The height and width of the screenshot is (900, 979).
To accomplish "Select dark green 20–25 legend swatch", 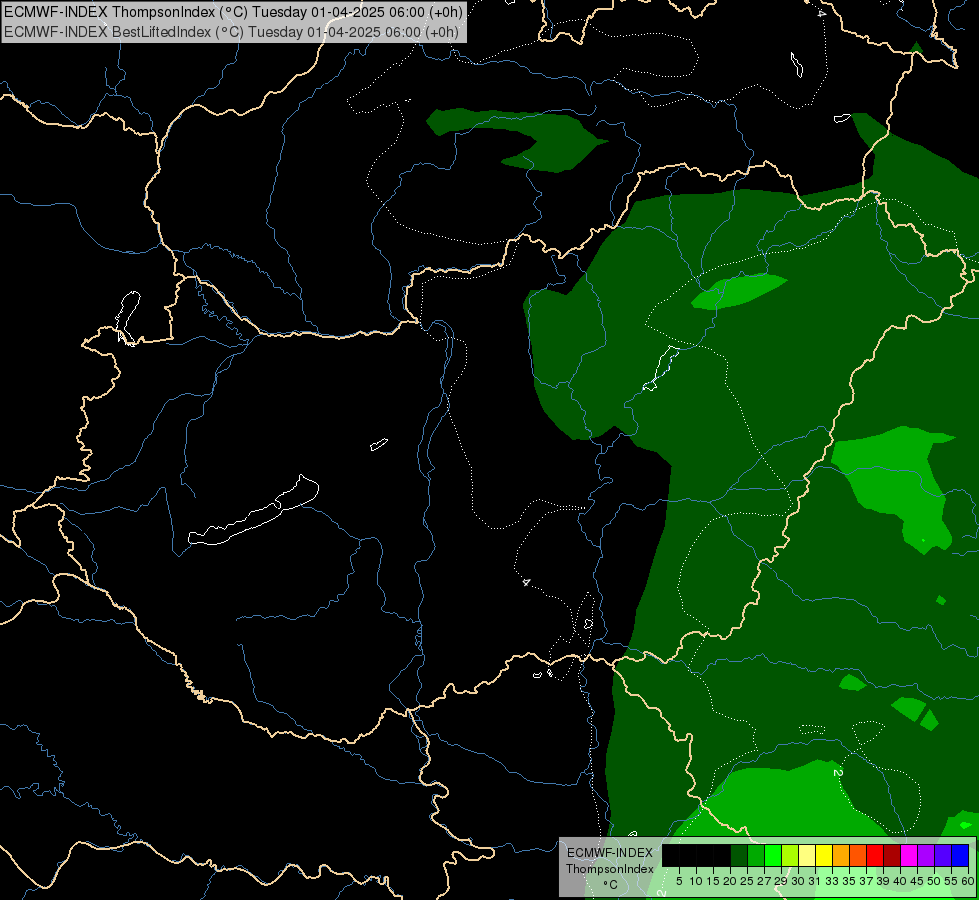I will [x=739, y=855].
